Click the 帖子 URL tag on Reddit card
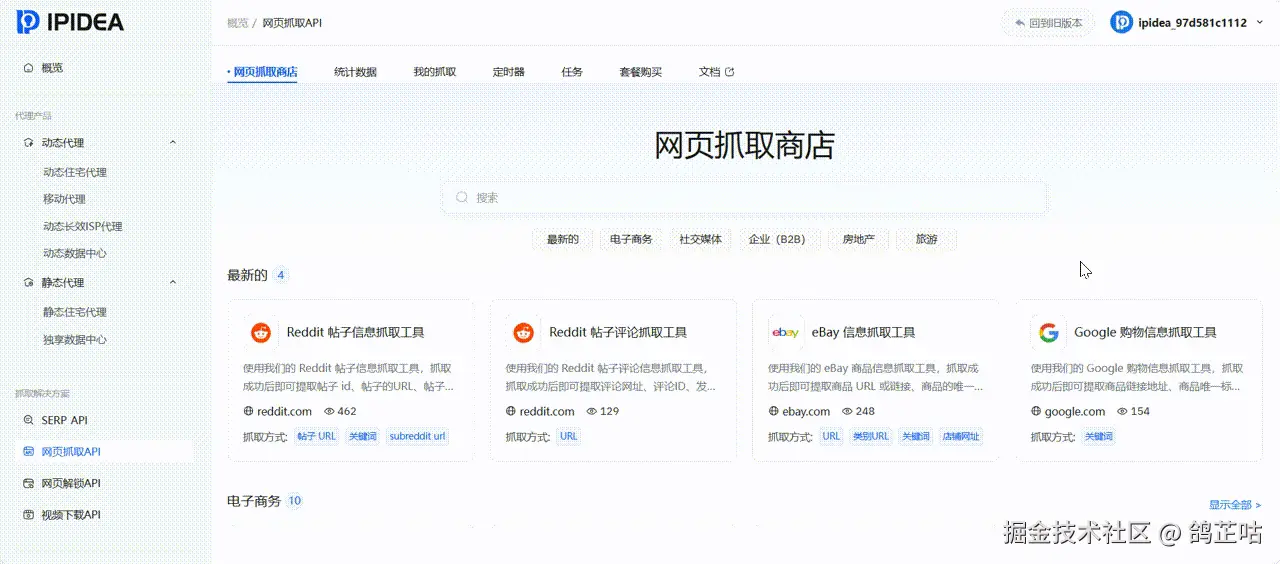This screenshot has height=564, width=1280. pos(317,437)
